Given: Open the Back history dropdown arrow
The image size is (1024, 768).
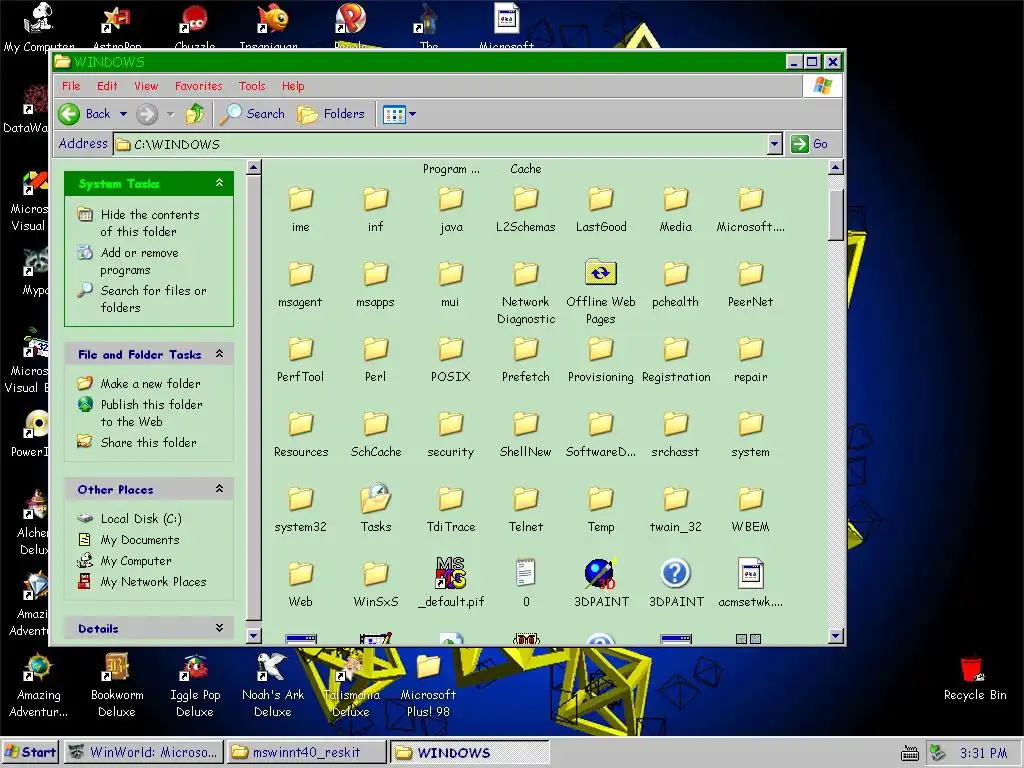Looking at the screenshot, I should pos(123,114).
